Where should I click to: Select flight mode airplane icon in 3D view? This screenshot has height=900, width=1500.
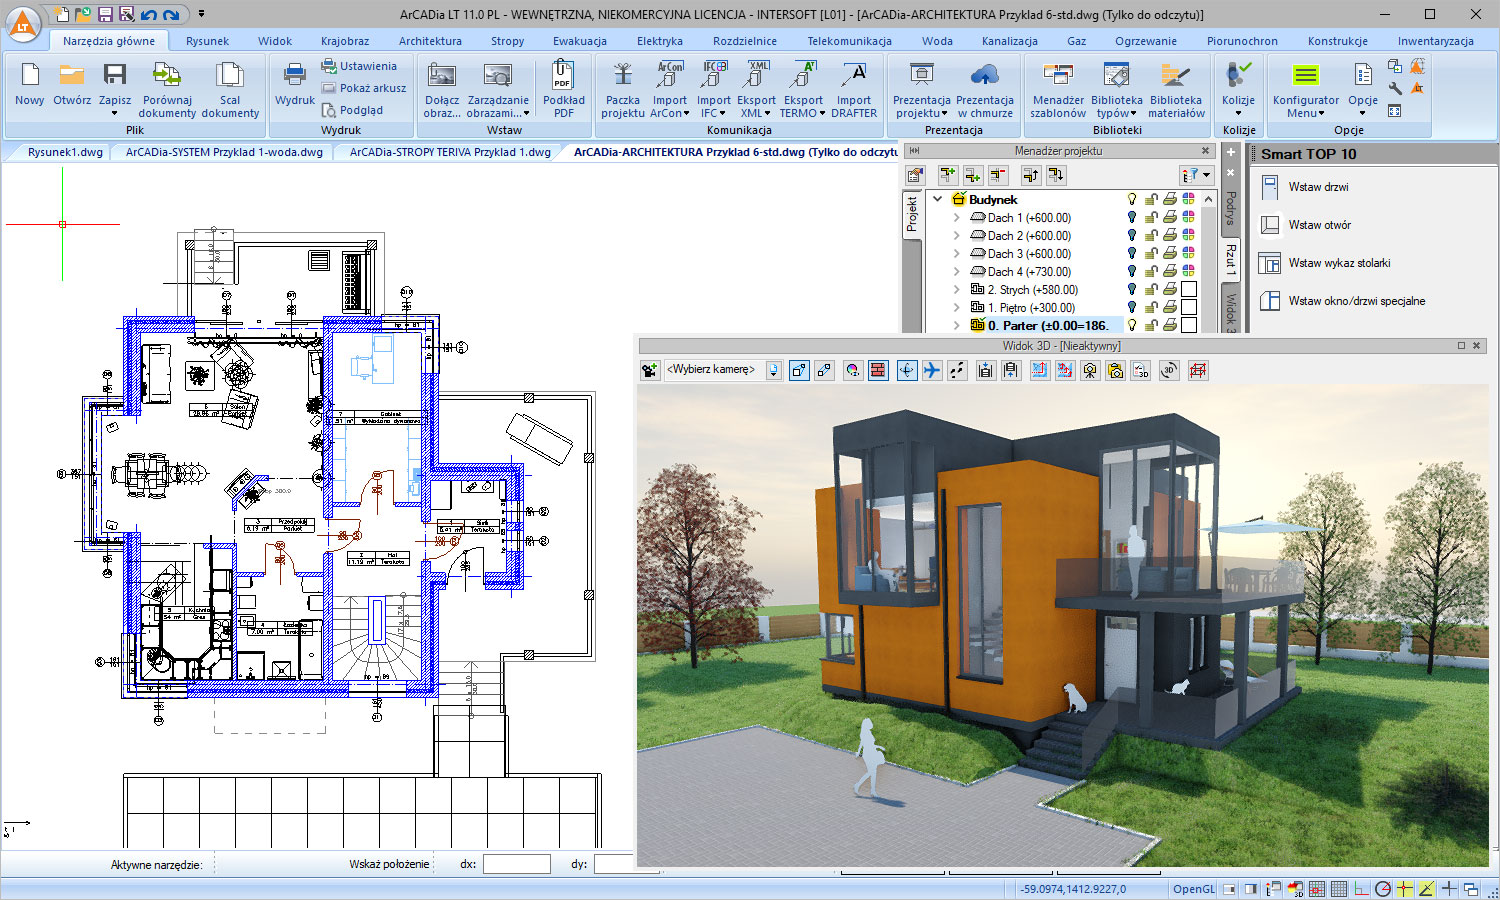932,370
